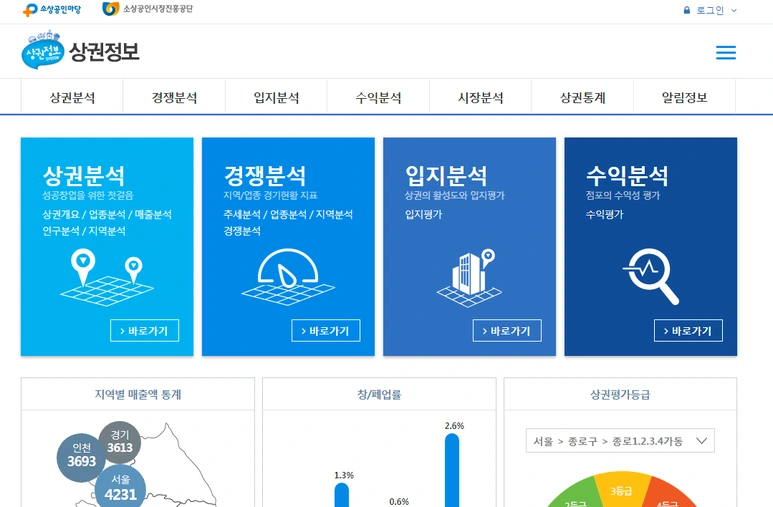Click '수익평가' text in 수익분석 card

pyautogui.click(x=604, y=214)
